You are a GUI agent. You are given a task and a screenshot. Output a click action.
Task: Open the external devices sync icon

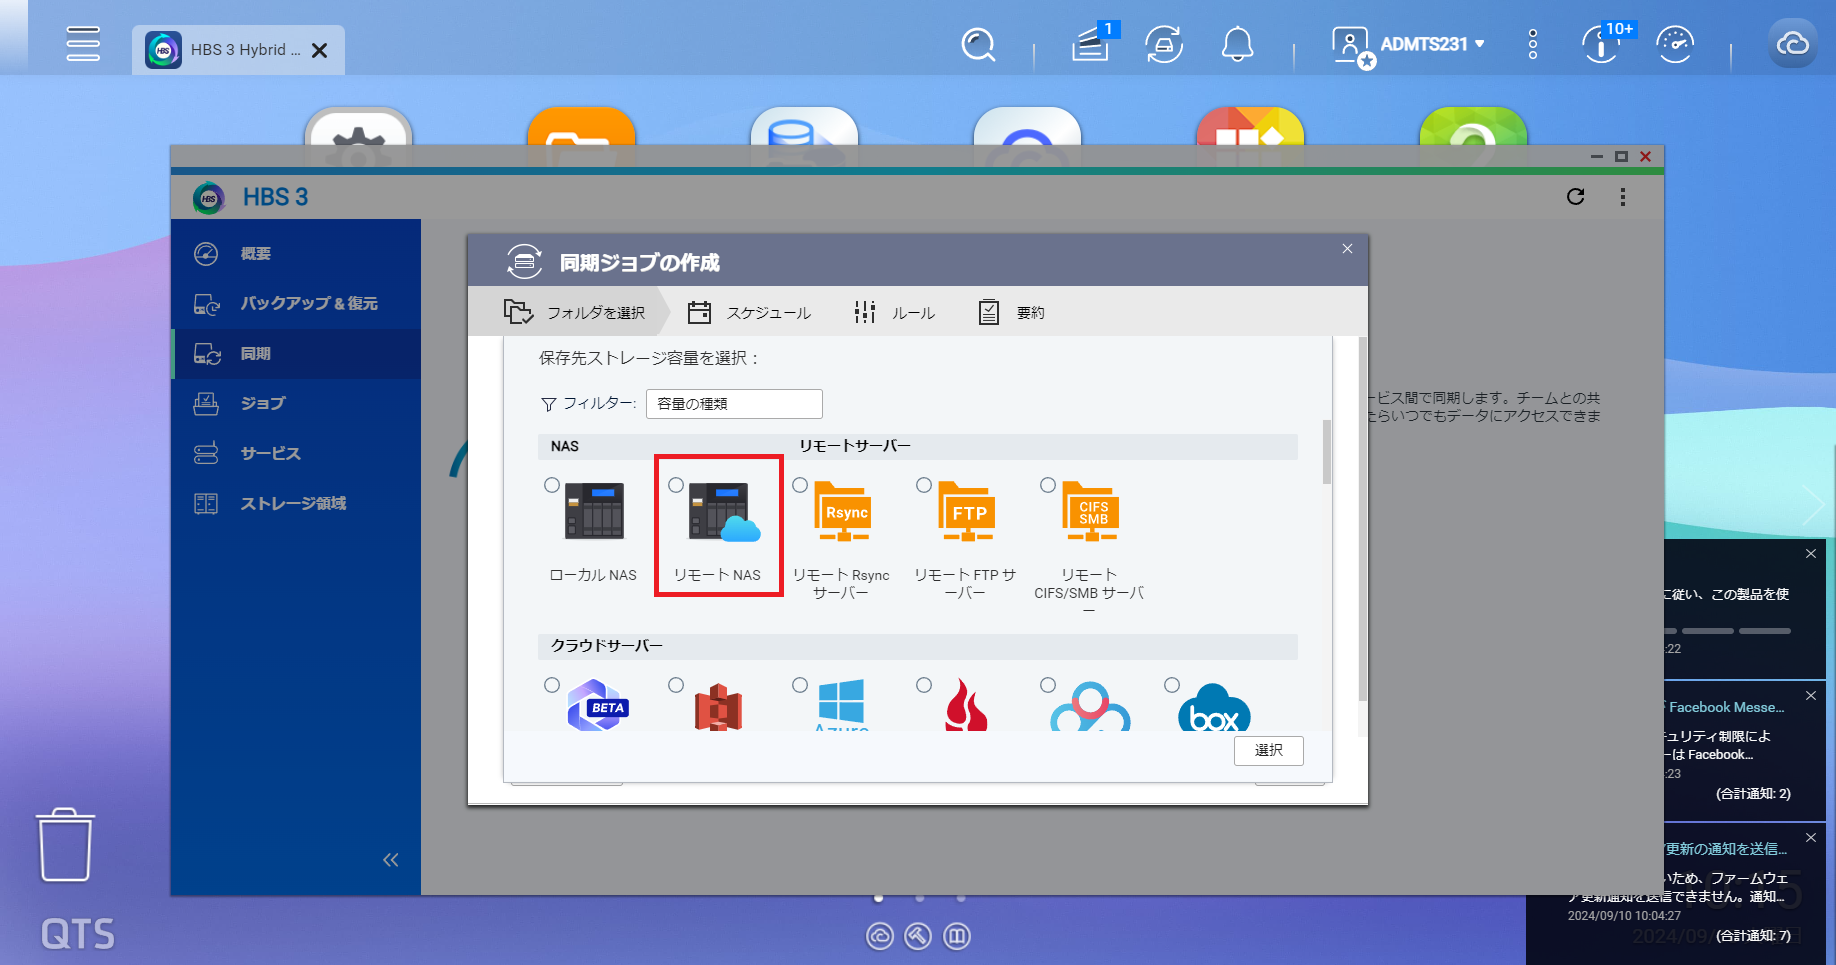(1164, 45)
